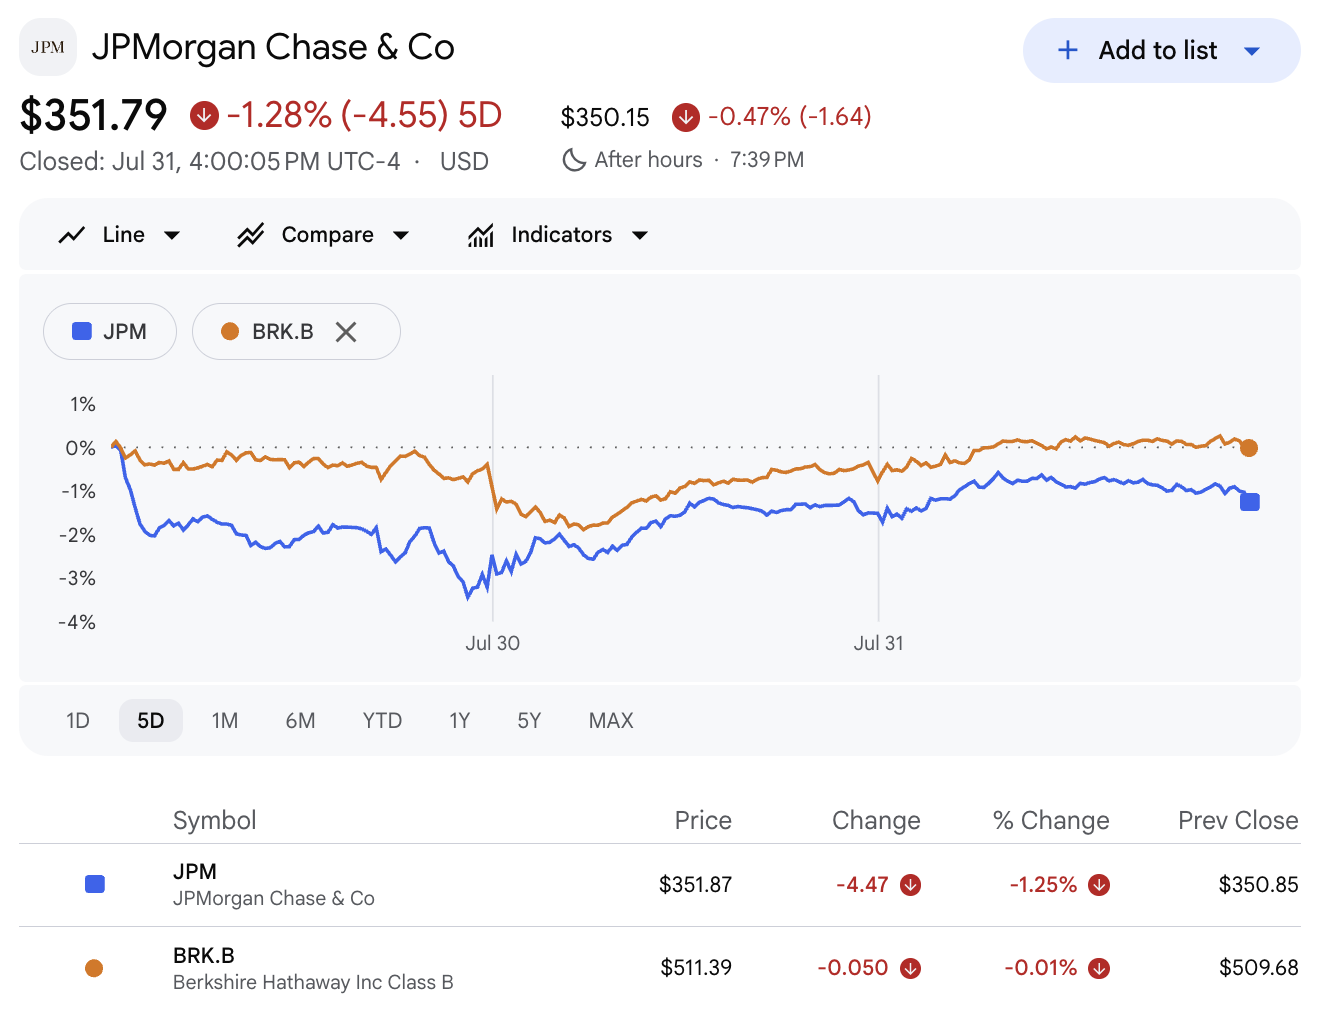Click the Line label in chart toolbar
The width and height of the screenshot is (1332, 1012).
124,235
